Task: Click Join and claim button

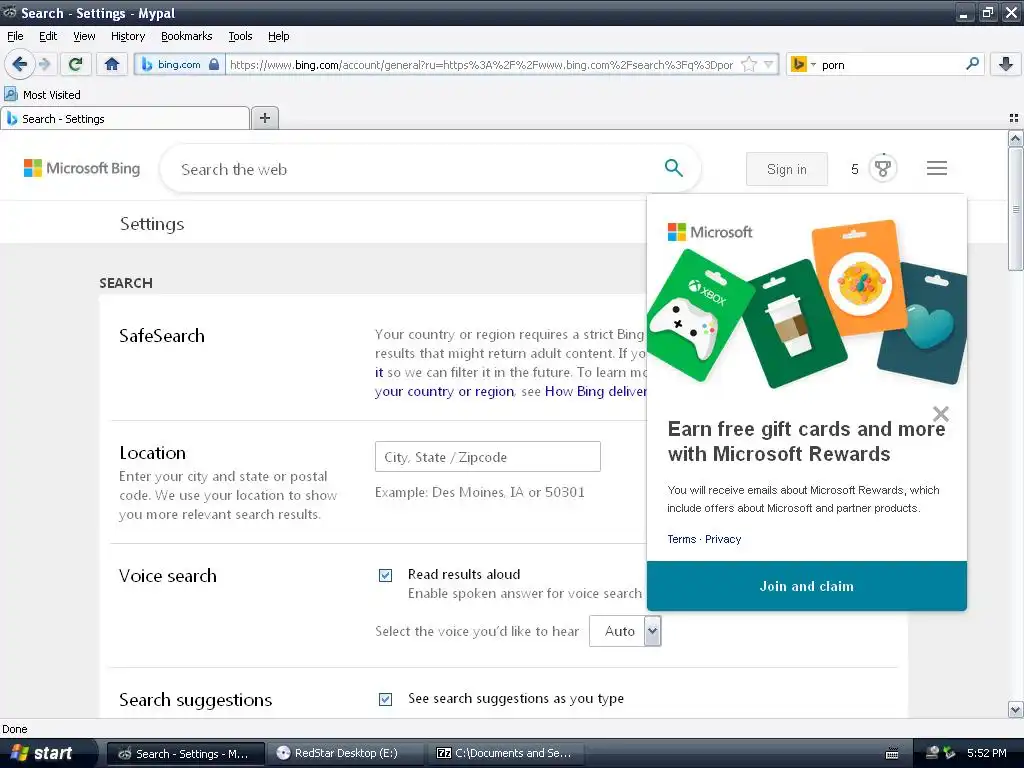Action: click(807, 586)
